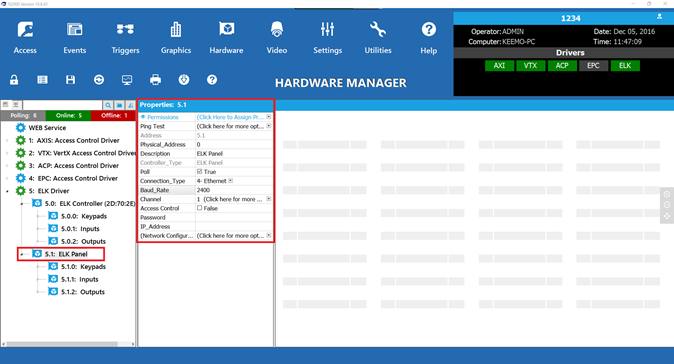Open the Hardware module
674x364 pixels.
226,38
